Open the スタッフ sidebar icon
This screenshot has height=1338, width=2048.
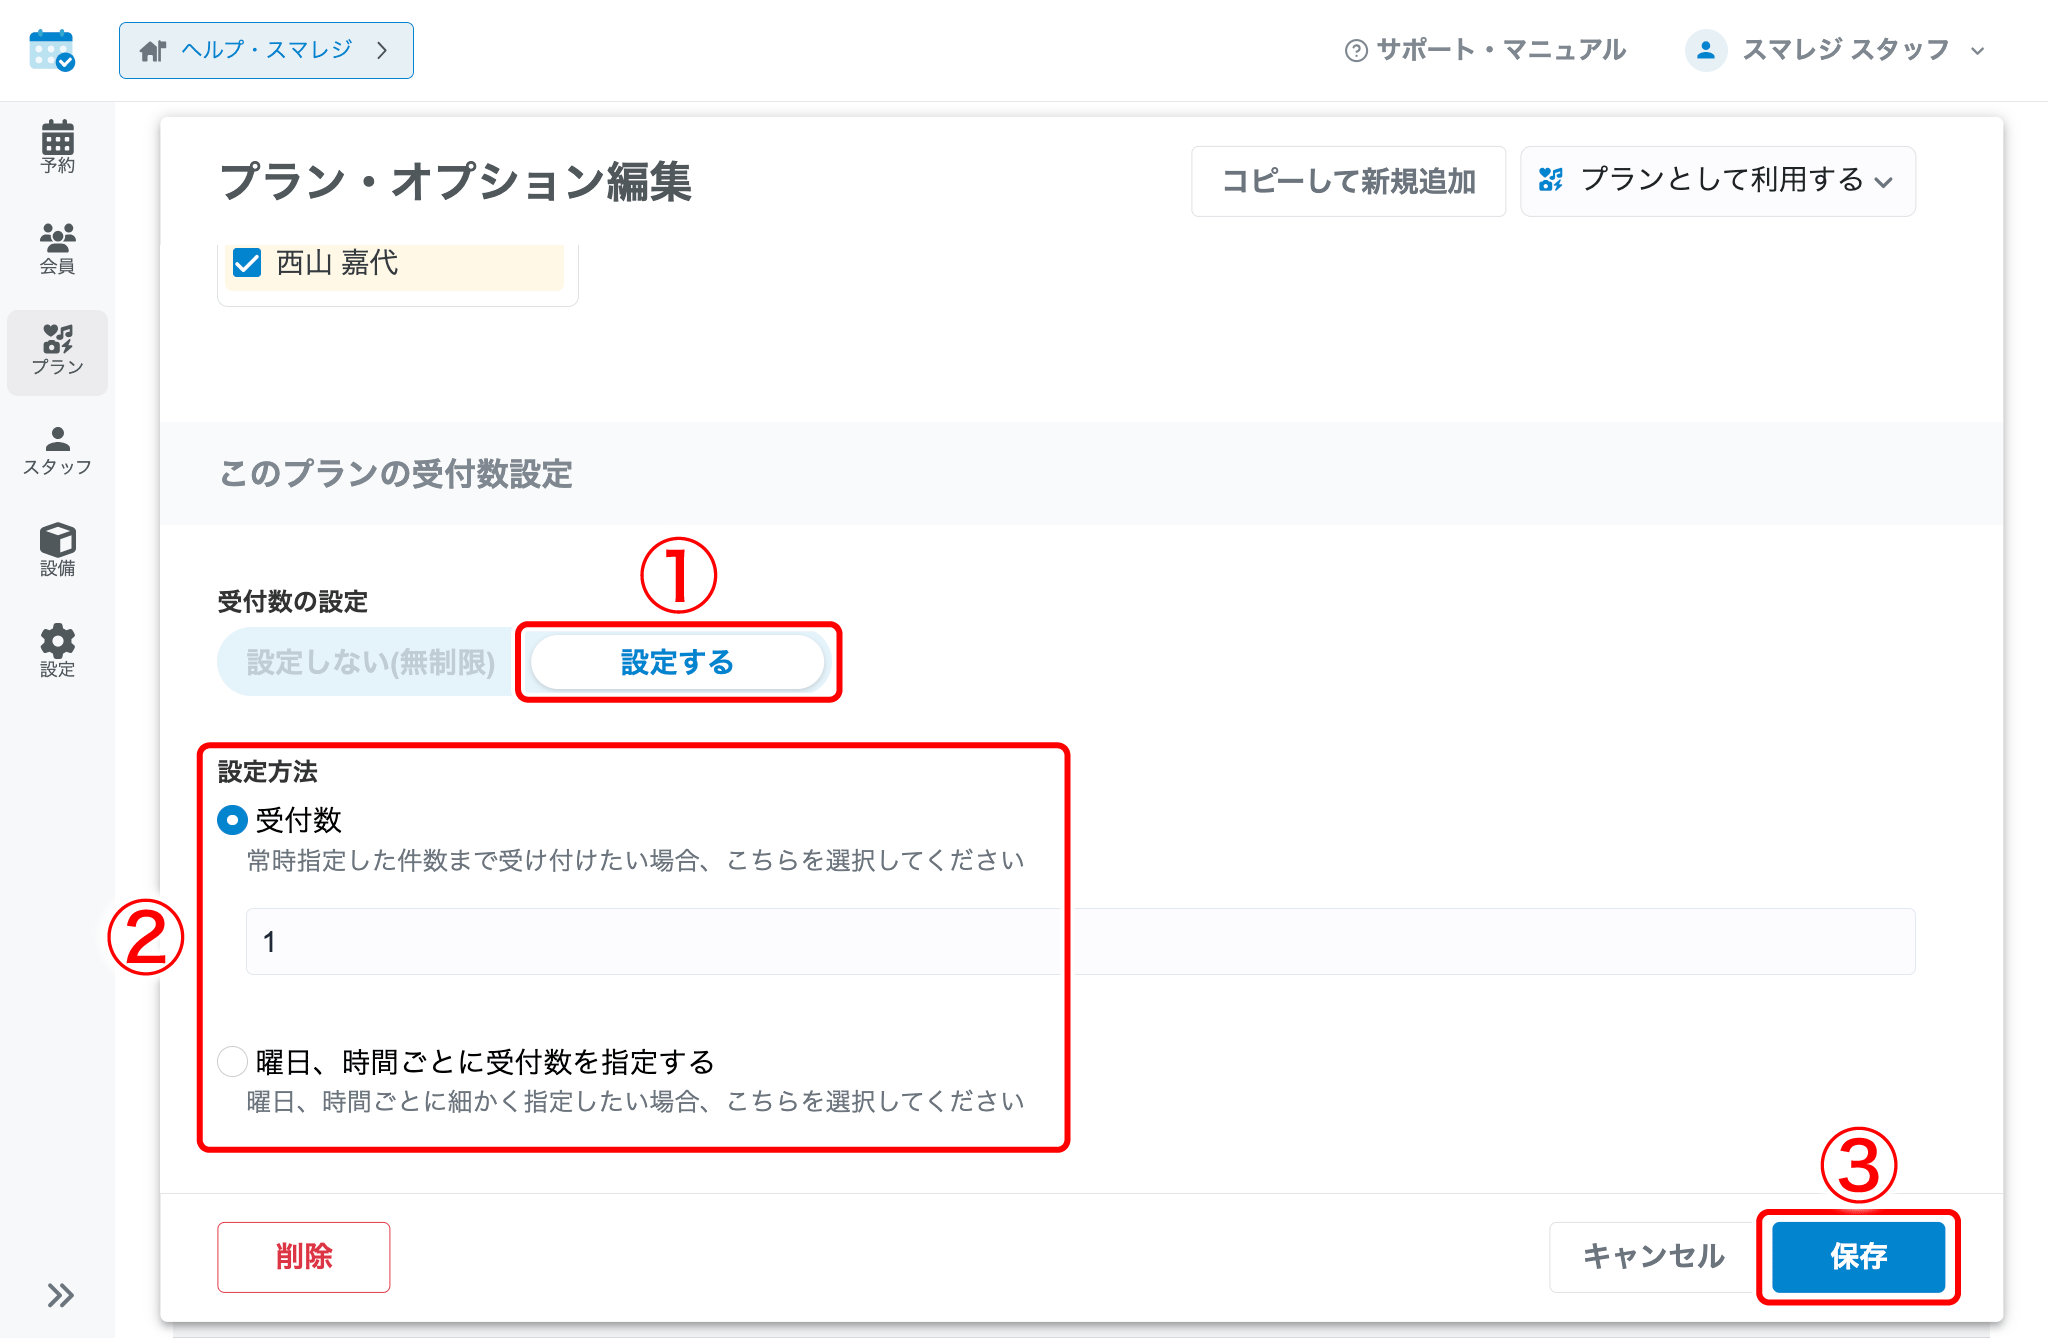click(57, 451)
